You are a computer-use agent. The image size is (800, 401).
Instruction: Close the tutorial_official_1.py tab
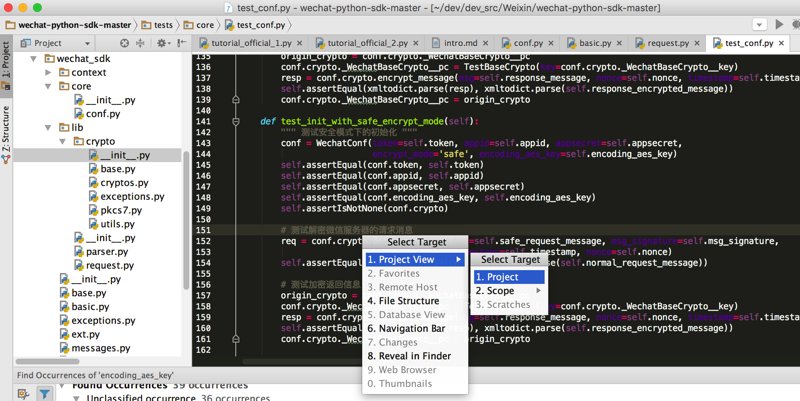point(299,43)
